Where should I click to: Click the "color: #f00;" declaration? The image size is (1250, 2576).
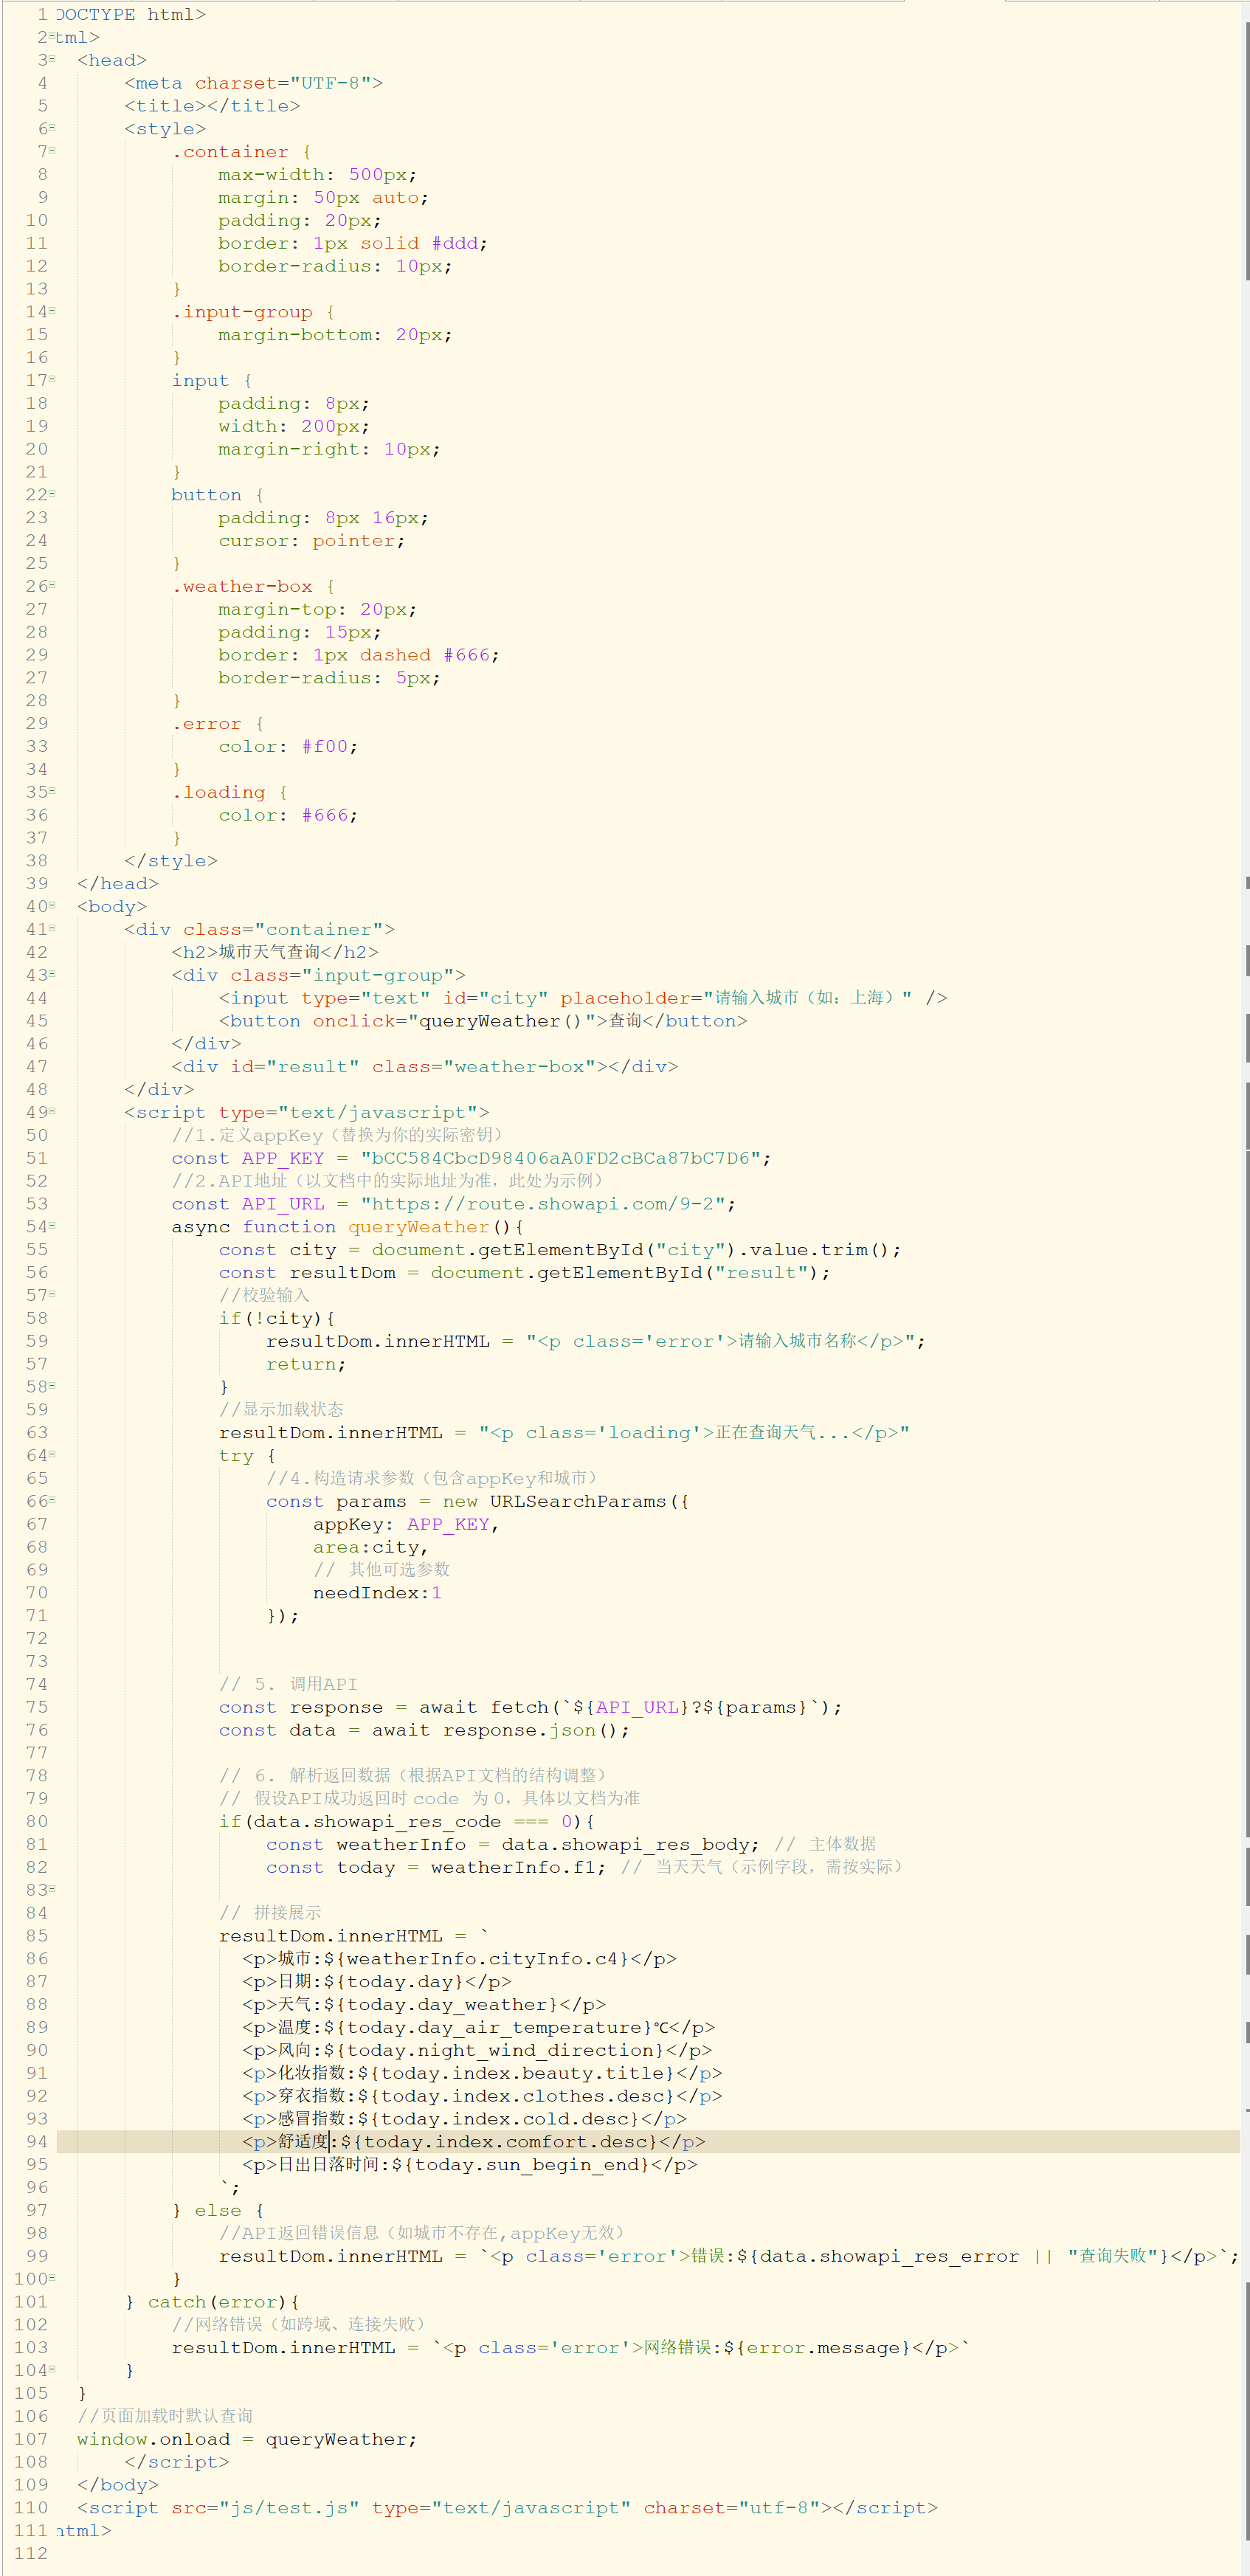(288, 747)
